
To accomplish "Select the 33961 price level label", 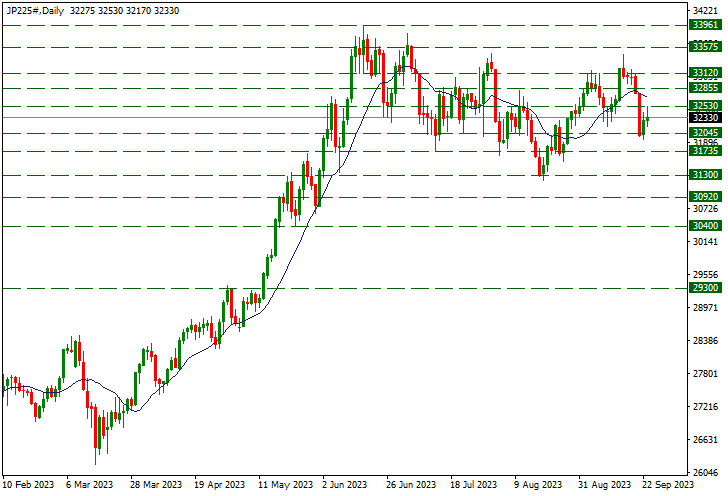I will [x=705, y=25].
